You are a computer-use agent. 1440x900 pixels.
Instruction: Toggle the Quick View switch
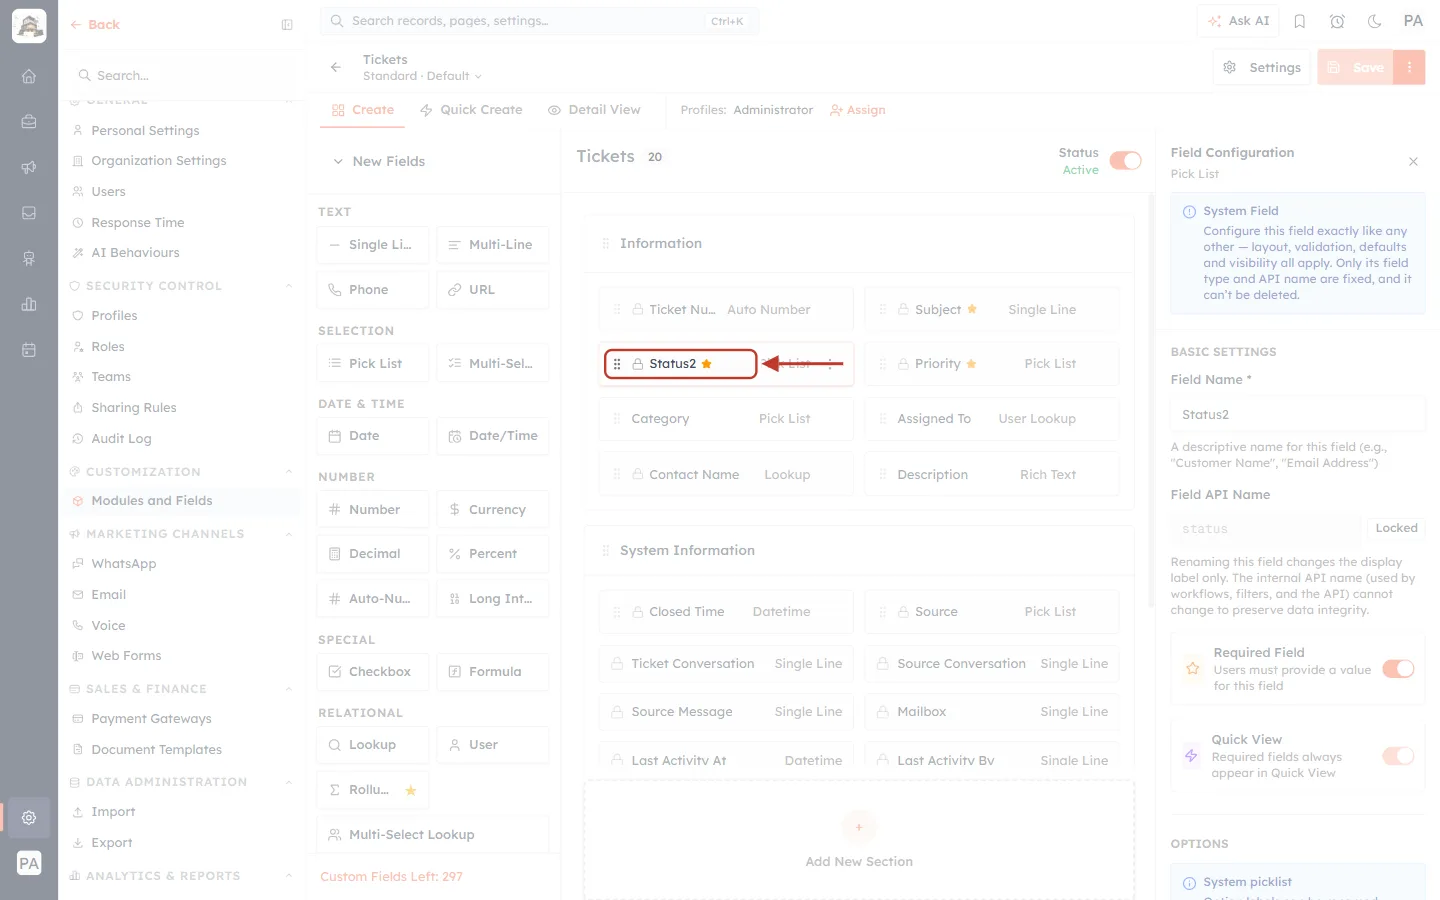[x=1398, y=756]
